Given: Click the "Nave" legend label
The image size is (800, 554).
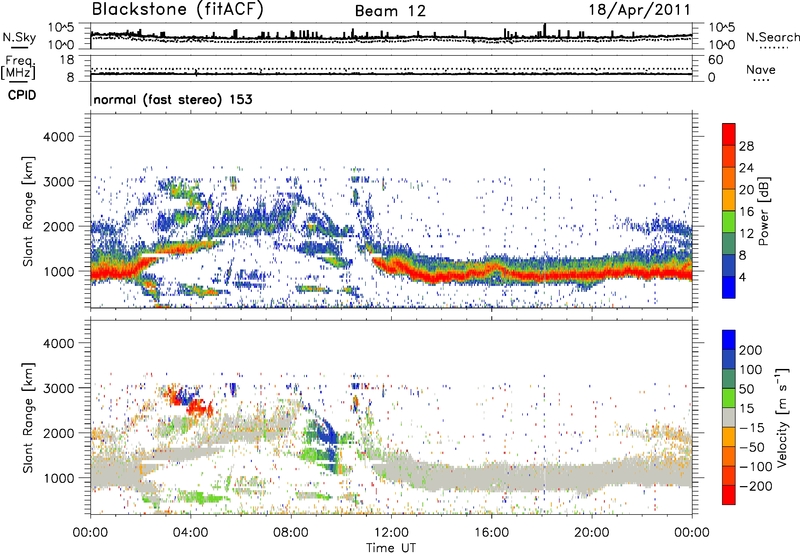Looking at the screenshot, I should click(761, 70).
